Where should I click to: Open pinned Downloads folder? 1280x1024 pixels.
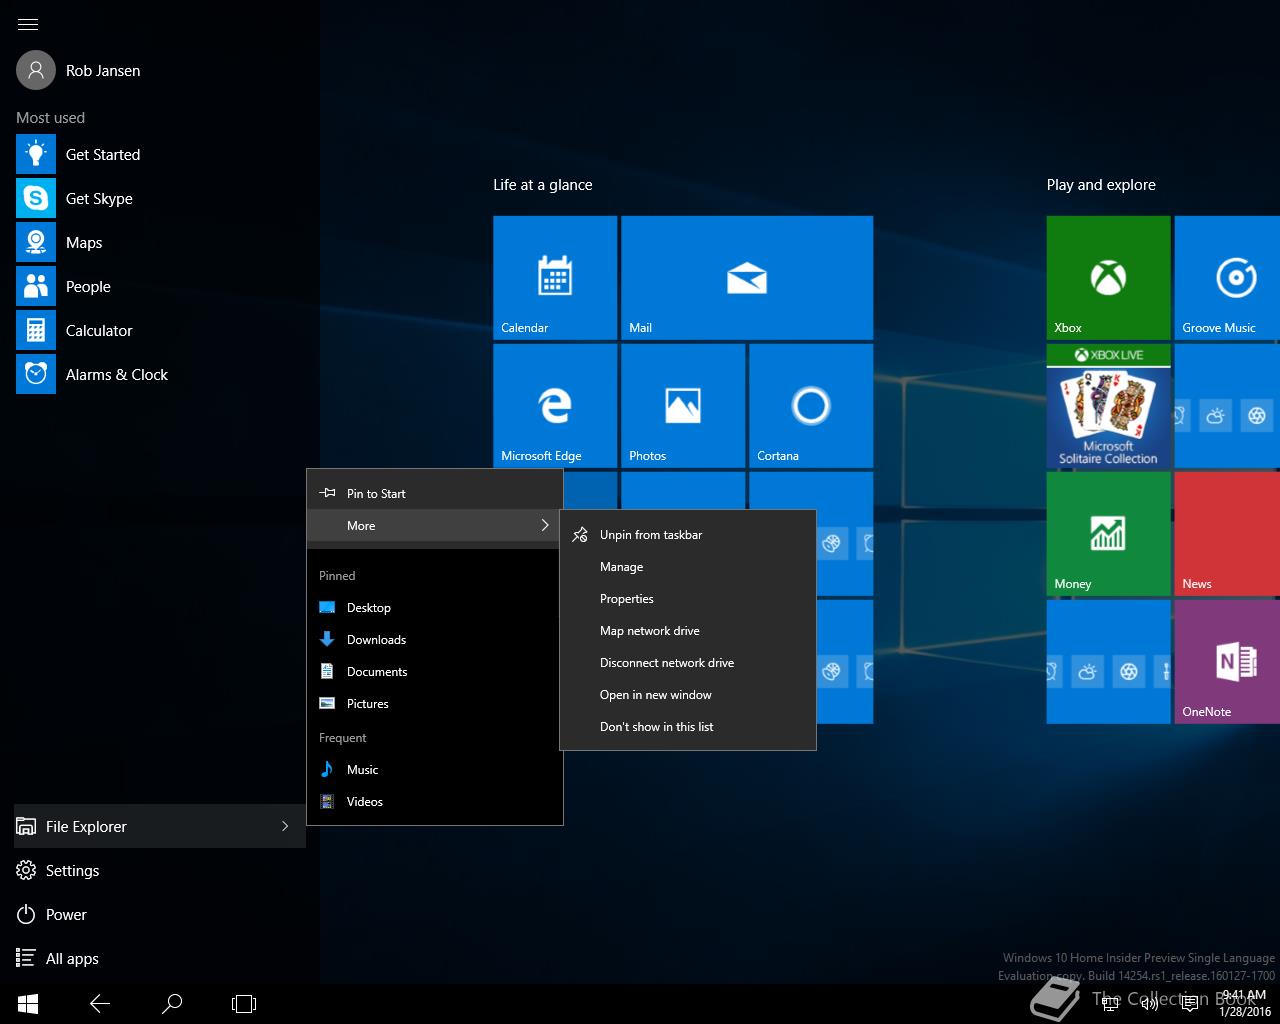coord(435,640)
